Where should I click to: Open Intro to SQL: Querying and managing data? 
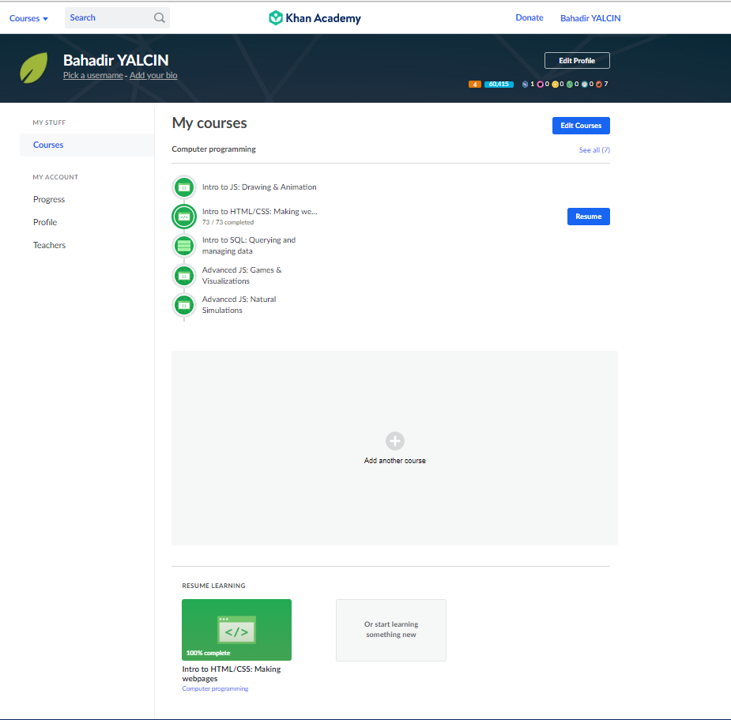[x=249, y=246]
